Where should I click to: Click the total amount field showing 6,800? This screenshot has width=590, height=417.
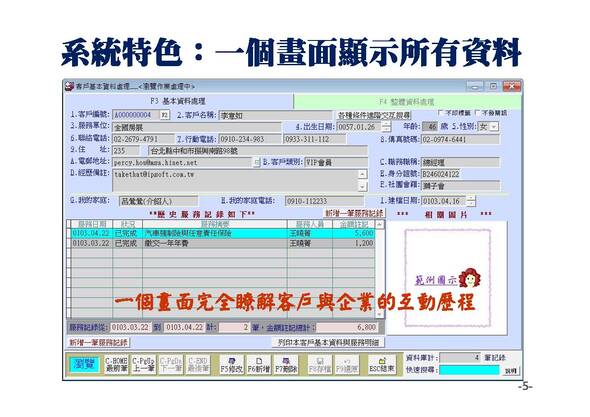(x=347, y=327)
